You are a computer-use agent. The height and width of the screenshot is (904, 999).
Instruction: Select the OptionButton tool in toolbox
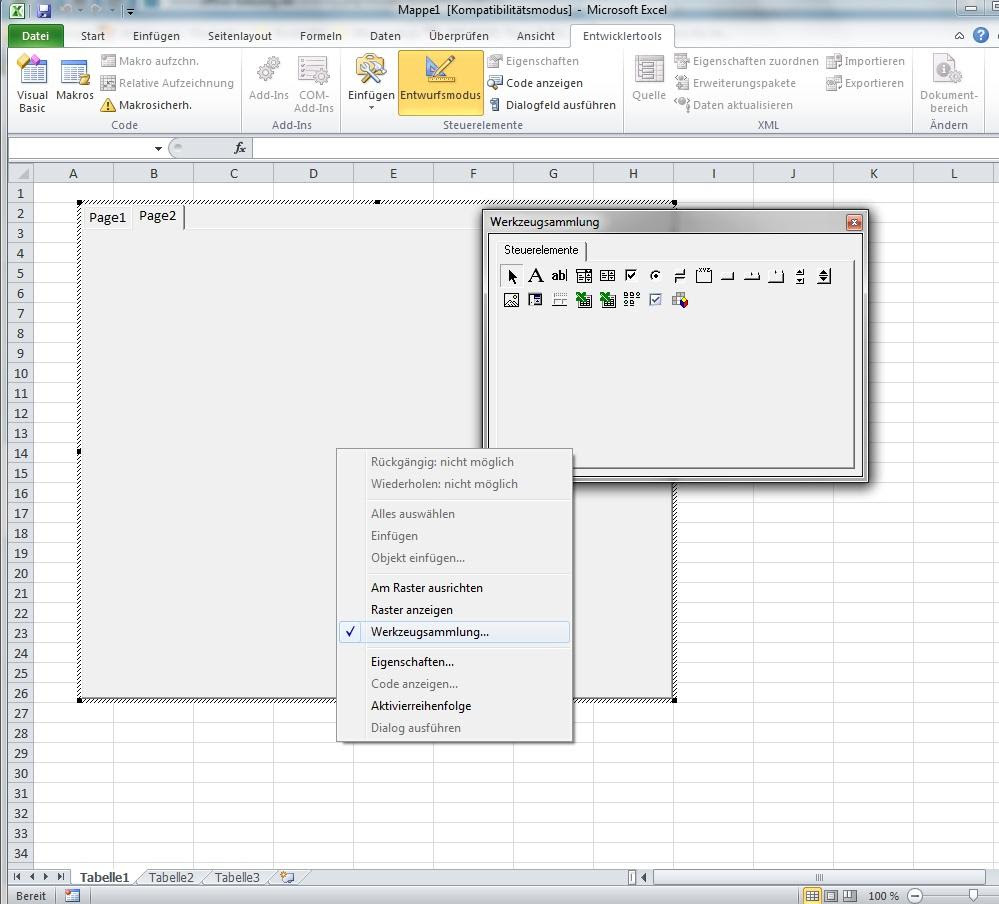655,276
